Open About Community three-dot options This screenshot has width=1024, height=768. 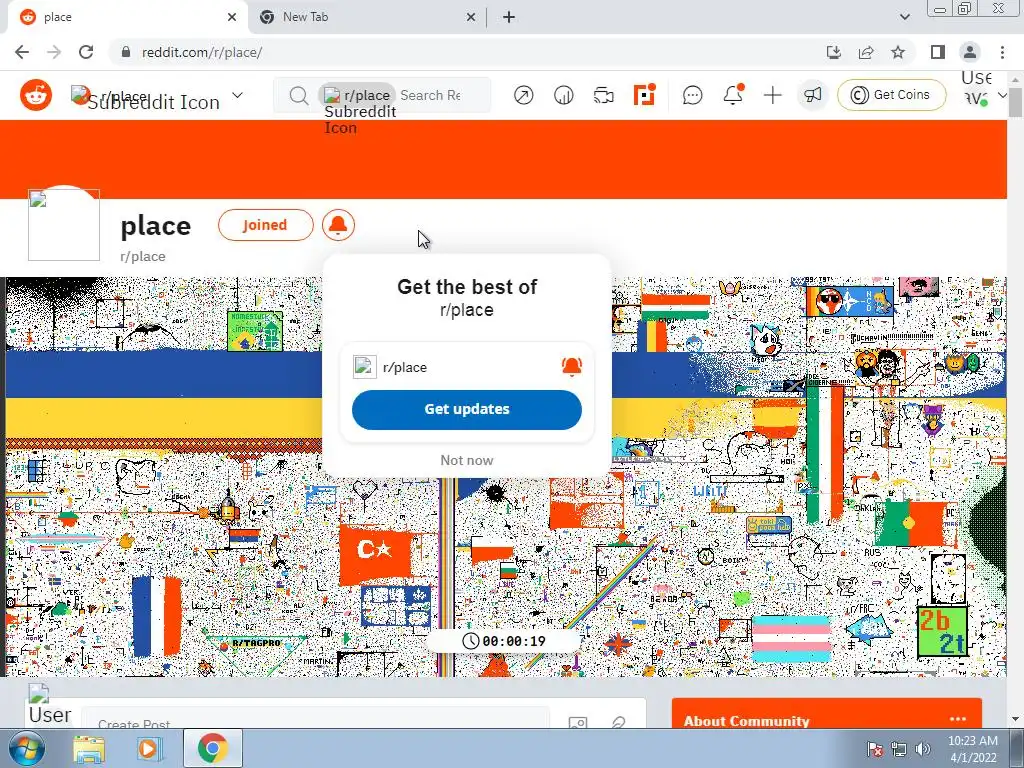tap(957, 719)
